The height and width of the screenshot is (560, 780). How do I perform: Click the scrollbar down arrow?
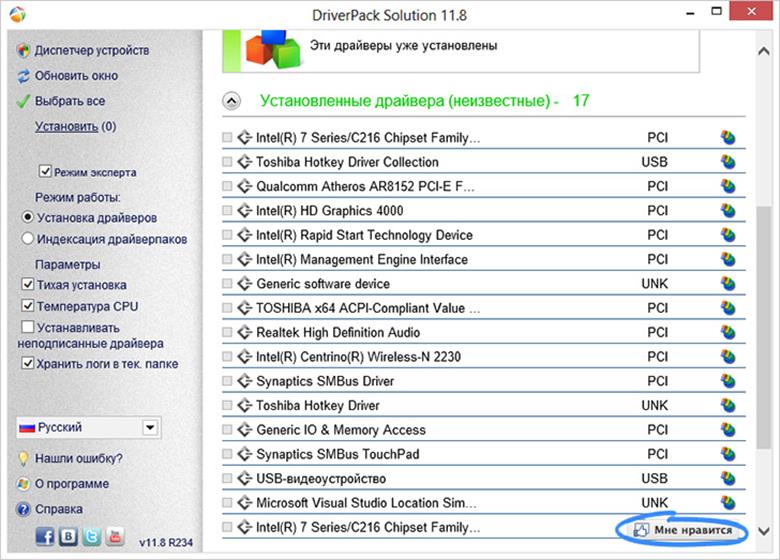(764, 528)
